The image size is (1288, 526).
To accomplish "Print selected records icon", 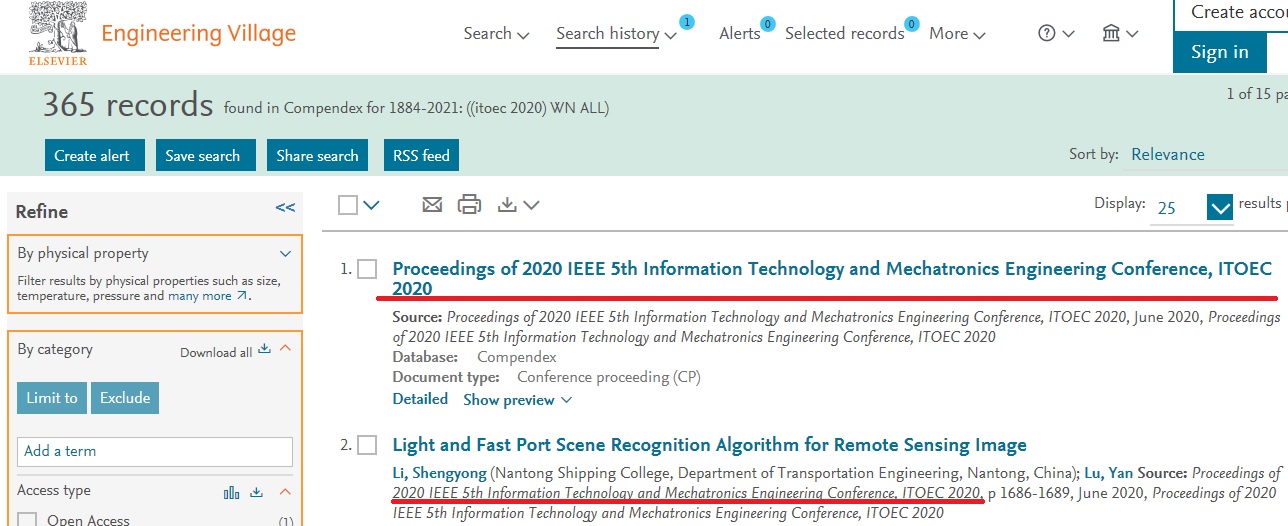I will [469, 205].
